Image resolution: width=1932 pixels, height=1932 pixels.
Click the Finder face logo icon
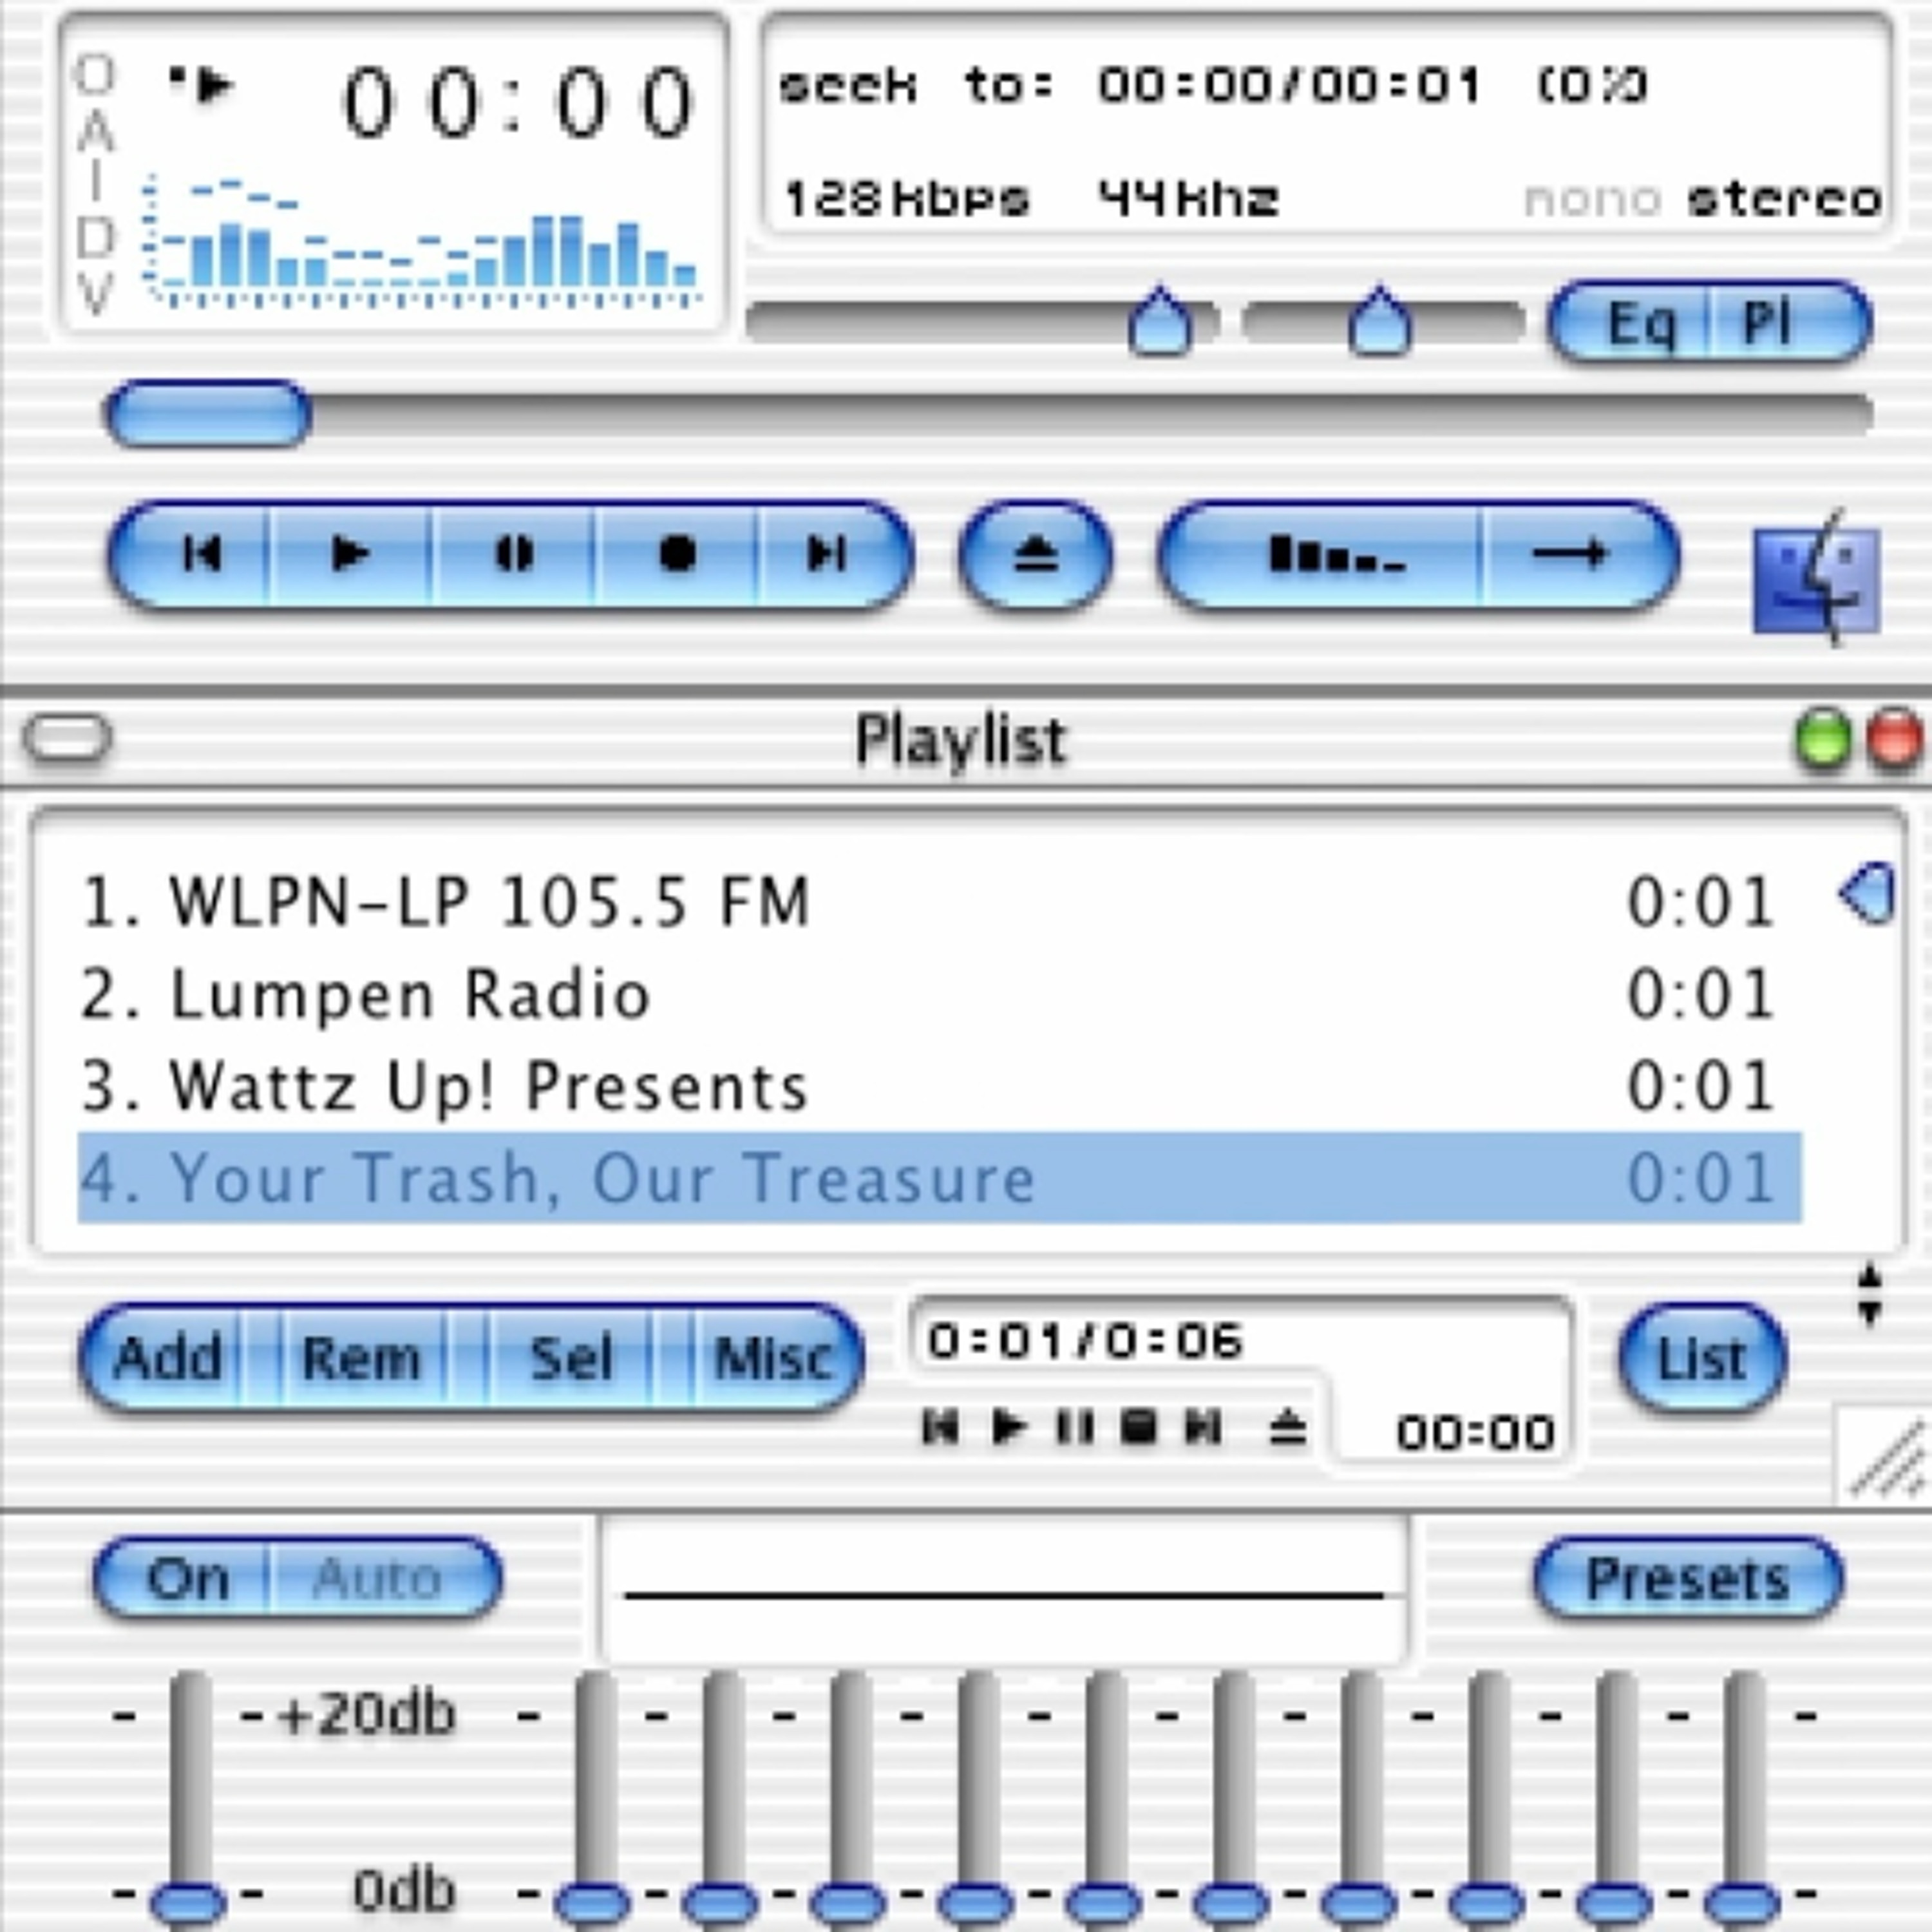pos(1817,579)
